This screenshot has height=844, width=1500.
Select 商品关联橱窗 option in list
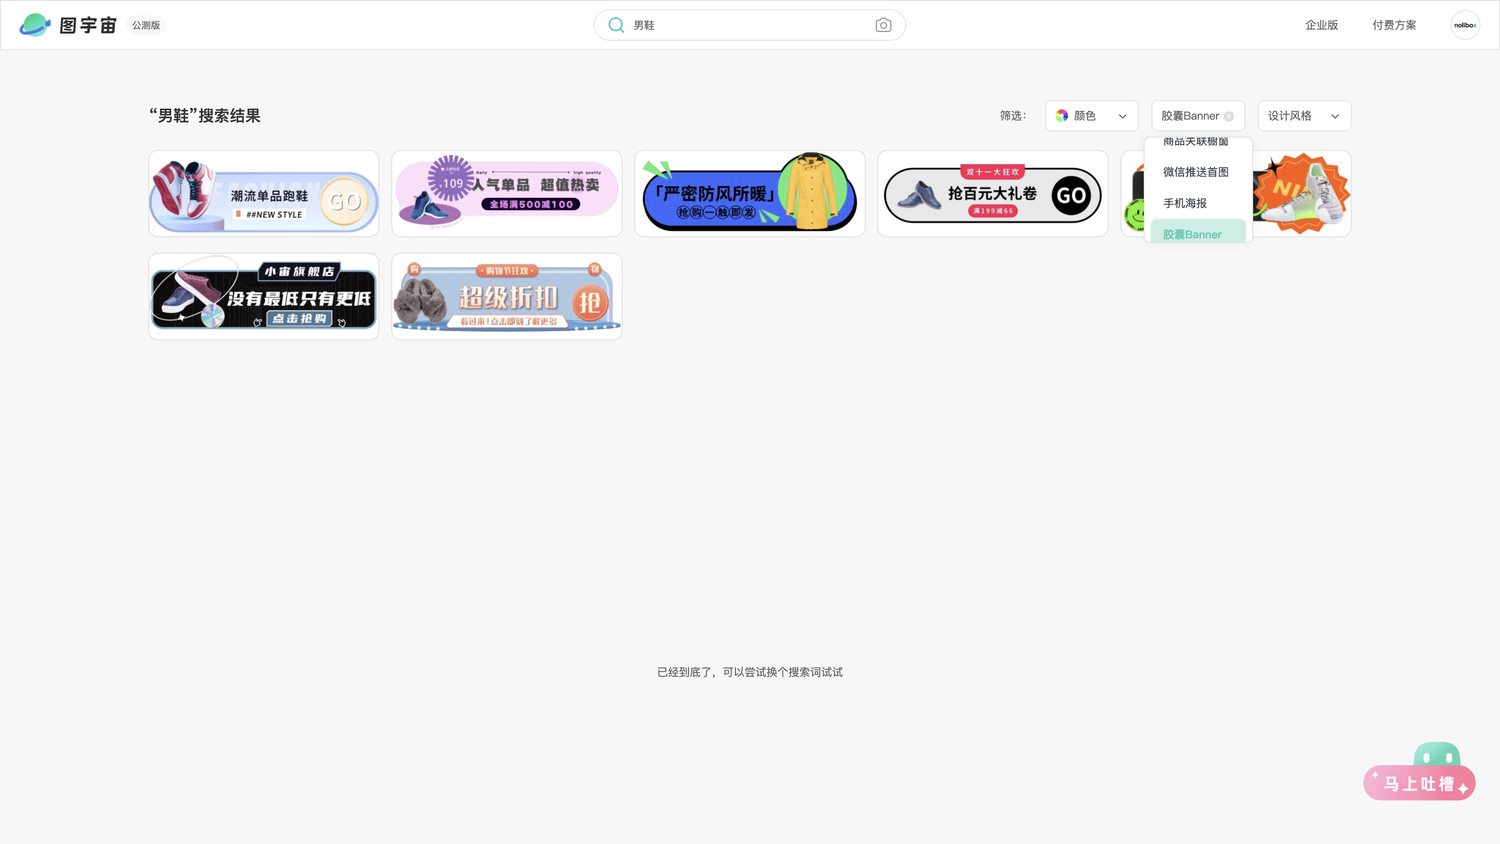click(1196, 143)
